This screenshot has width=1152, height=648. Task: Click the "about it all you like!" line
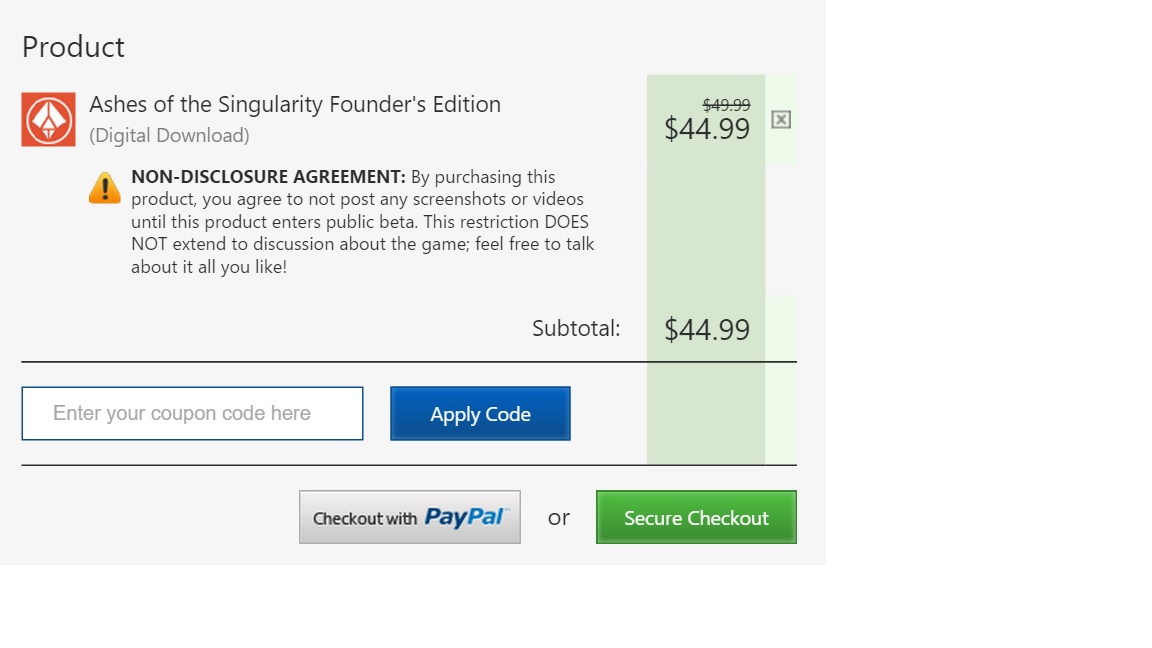pyautogui.click(x=209, y=267)
